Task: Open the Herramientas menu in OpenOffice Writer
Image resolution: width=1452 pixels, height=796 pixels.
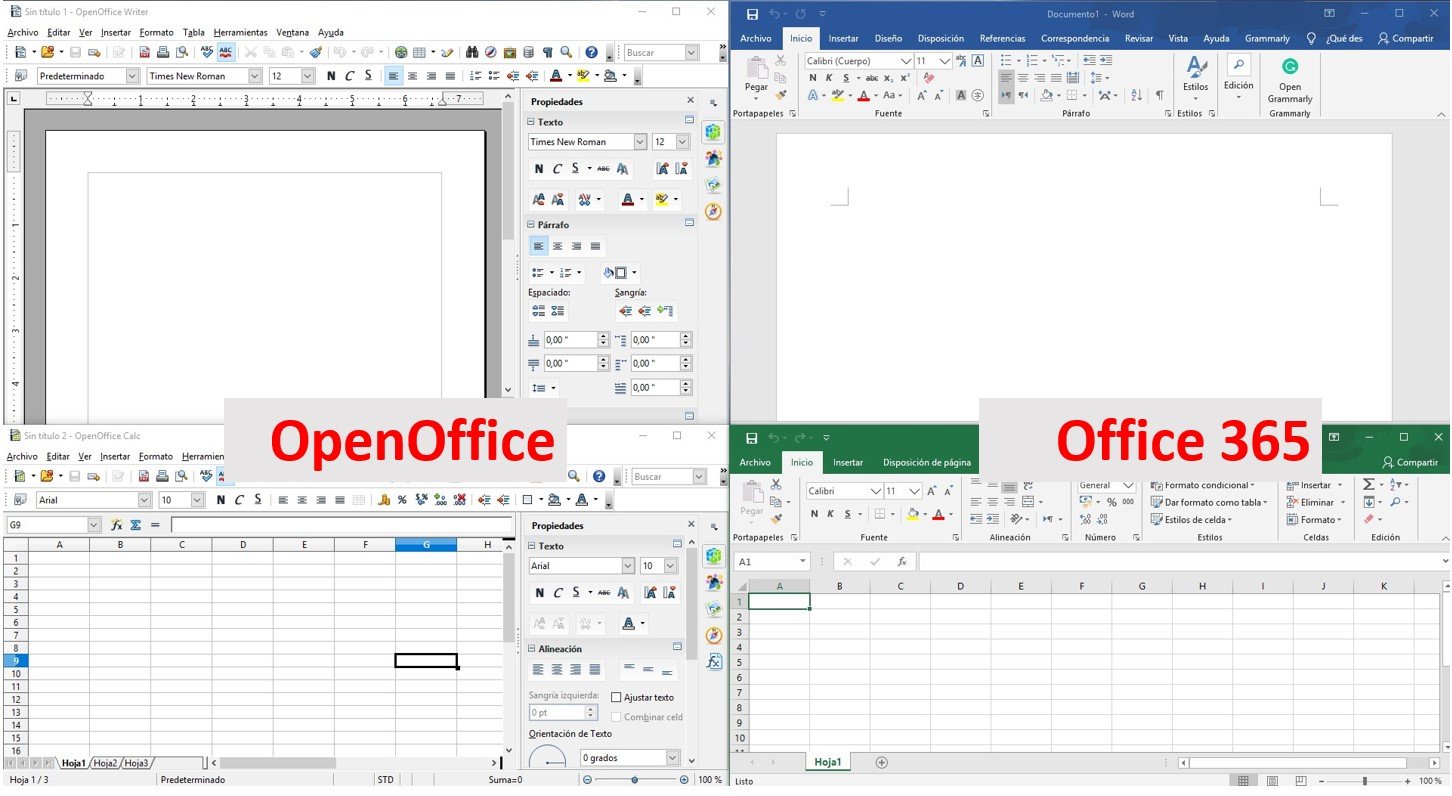Action: pyautogui.click(x=240, y=33)
